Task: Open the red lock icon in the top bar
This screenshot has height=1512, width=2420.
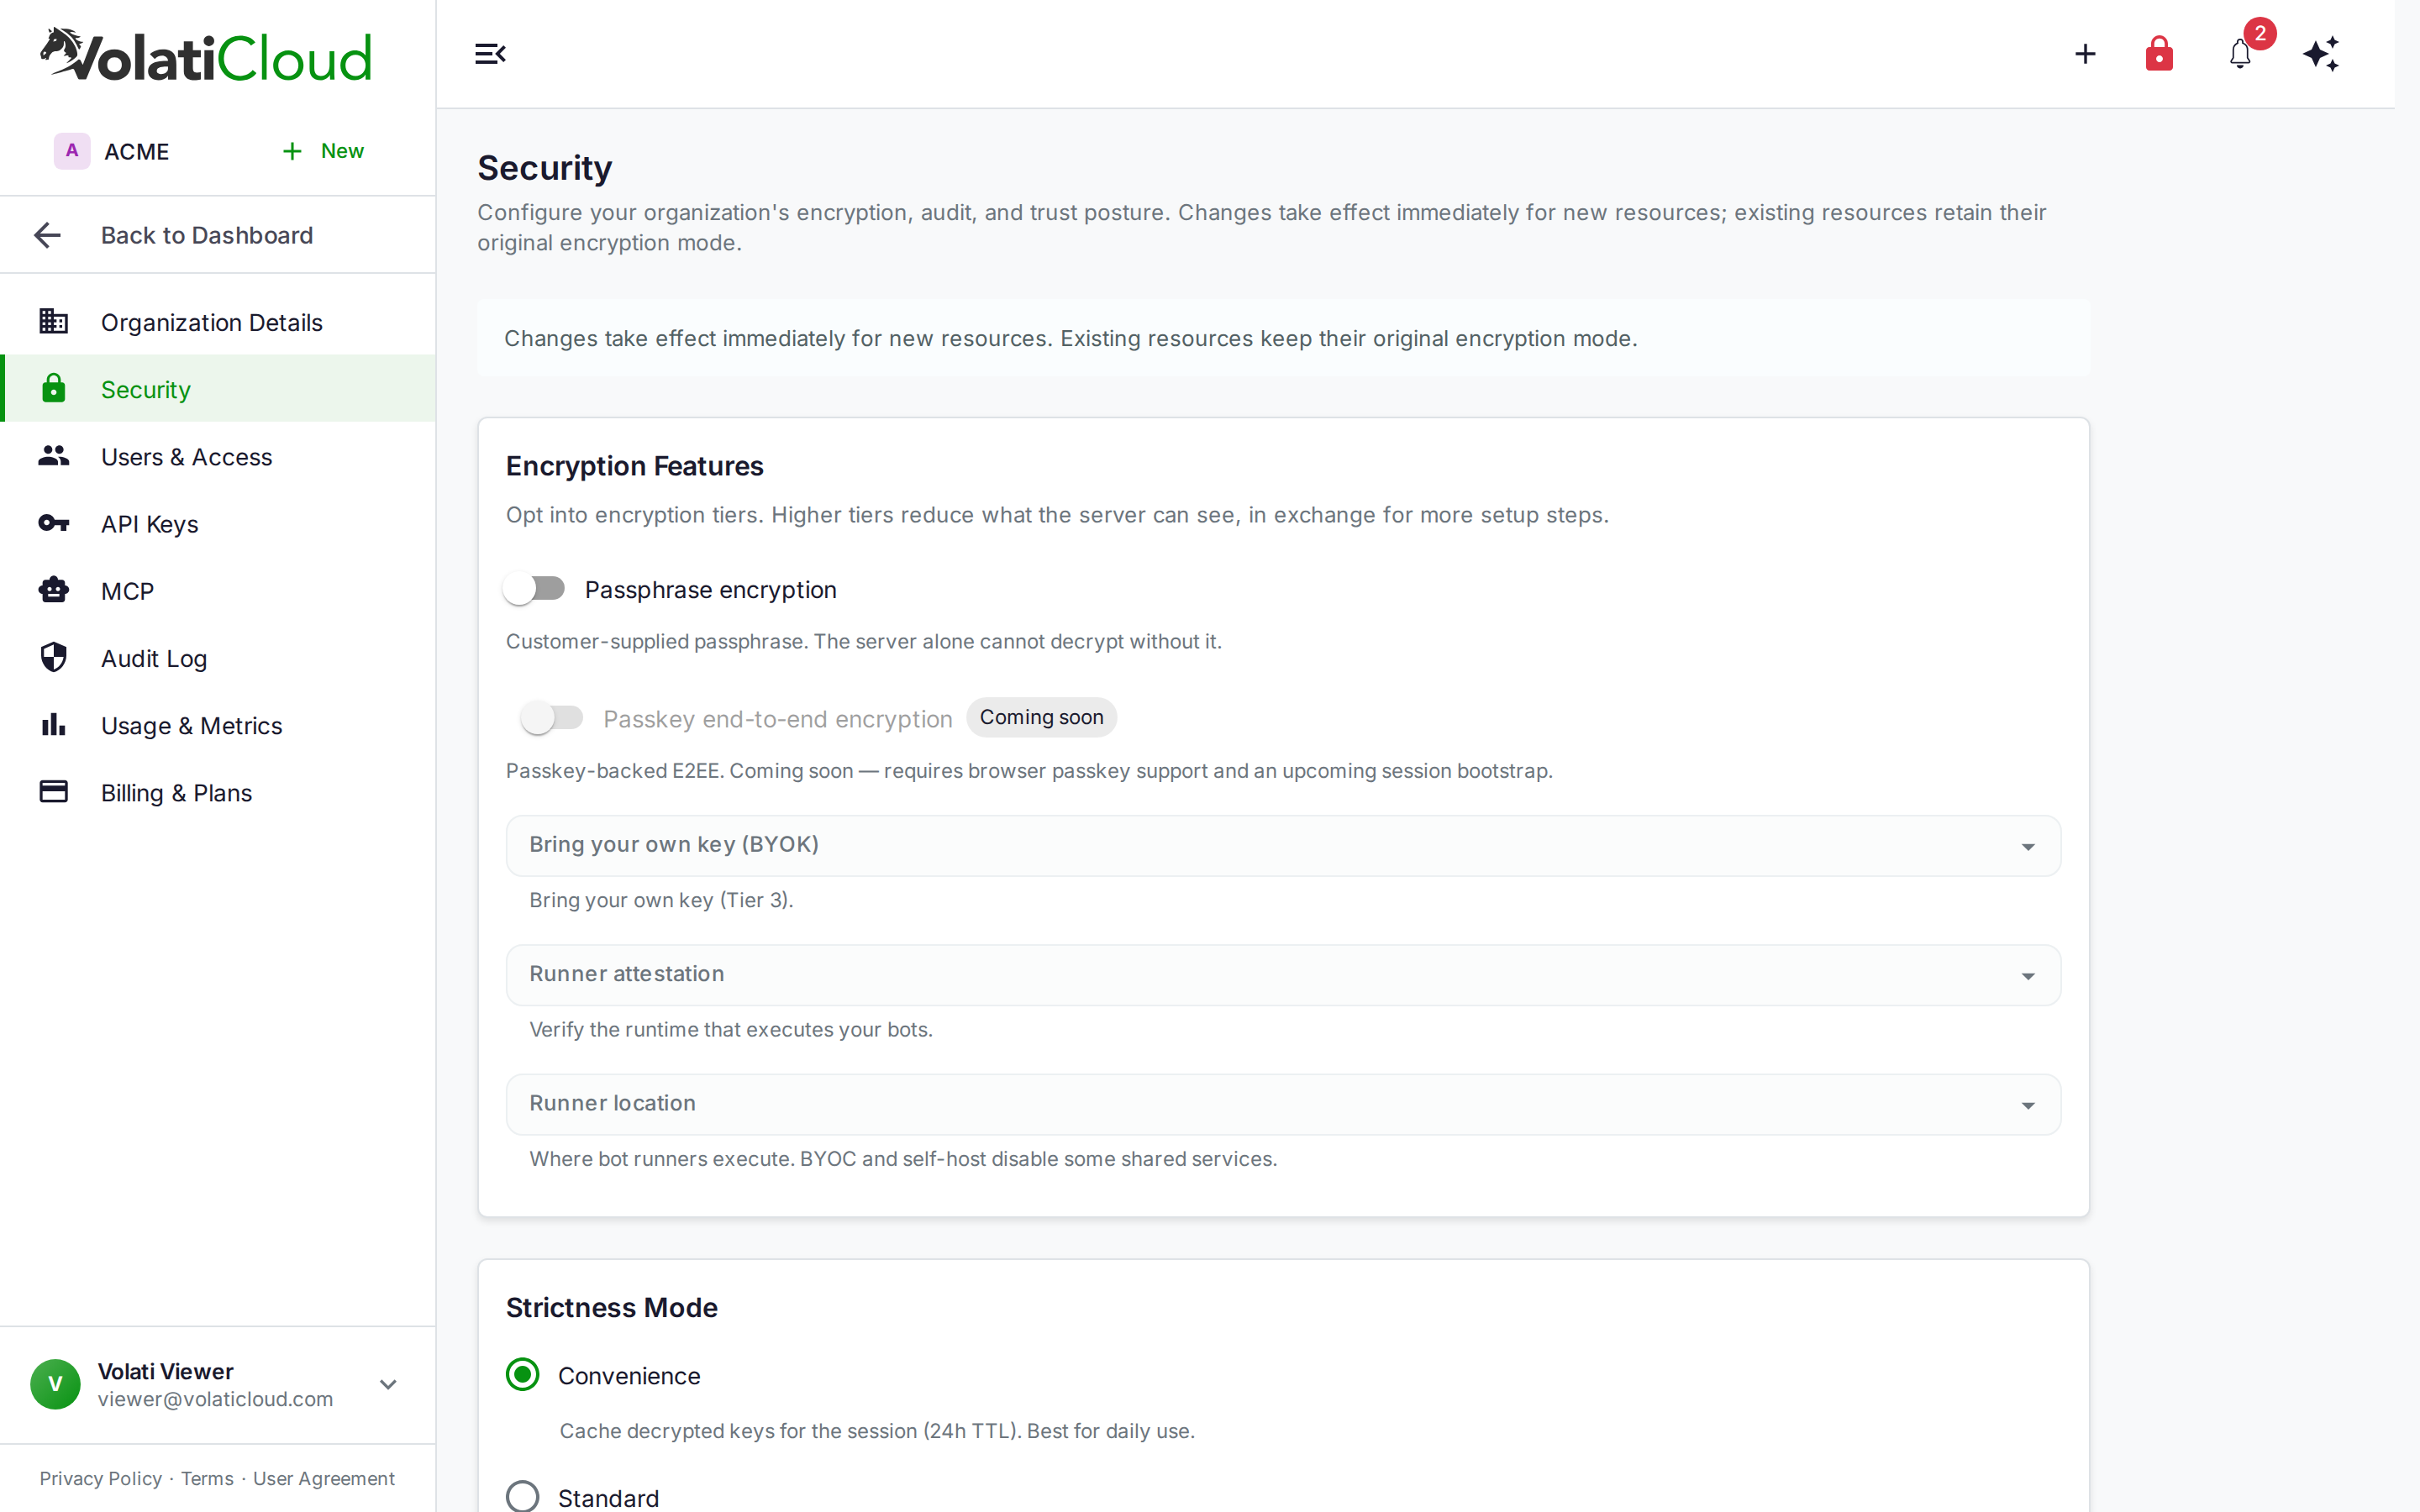Action: (x=2159, y=54)
